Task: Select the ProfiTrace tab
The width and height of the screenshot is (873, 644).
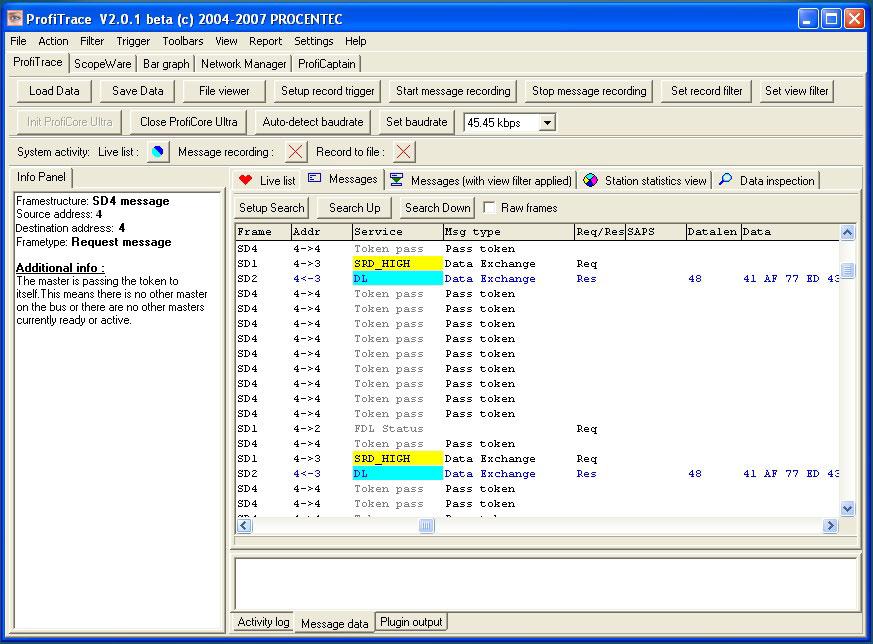Action: click(38, 62)
